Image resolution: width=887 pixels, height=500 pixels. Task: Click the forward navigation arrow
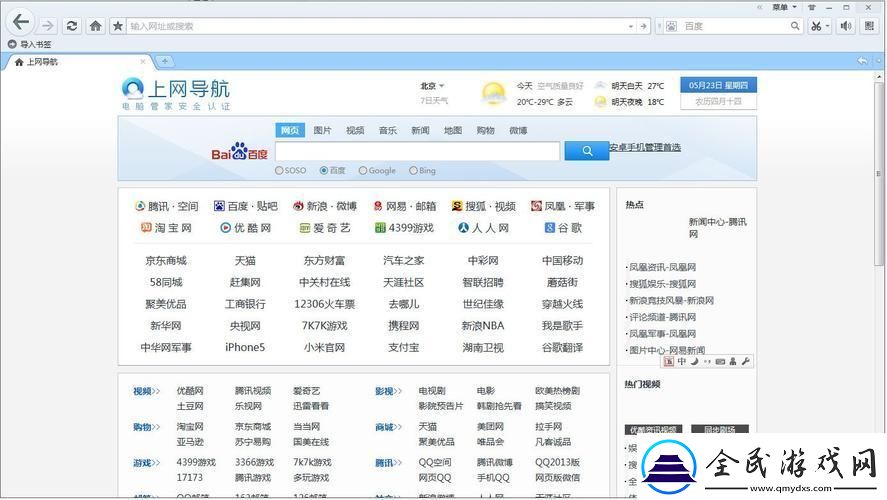(49, 26)
